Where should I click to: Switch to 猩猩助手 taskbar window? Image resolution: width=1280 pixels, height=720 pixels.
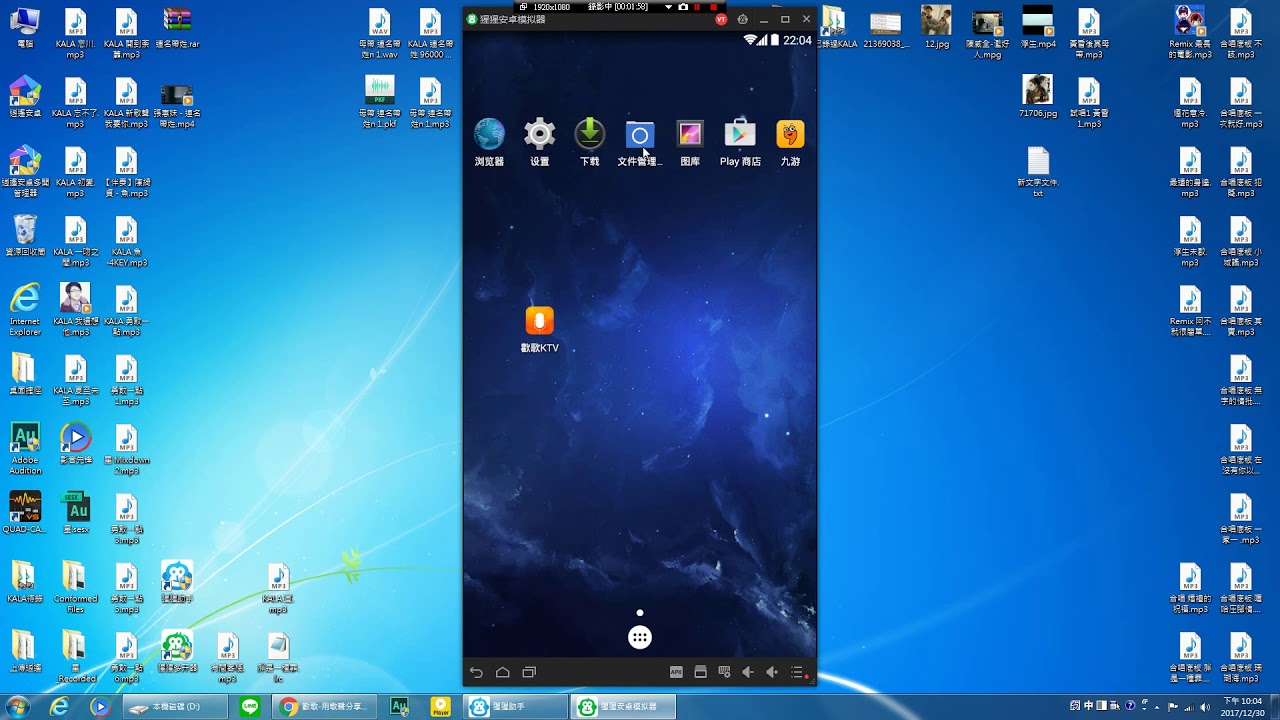[x=516, y=707]
